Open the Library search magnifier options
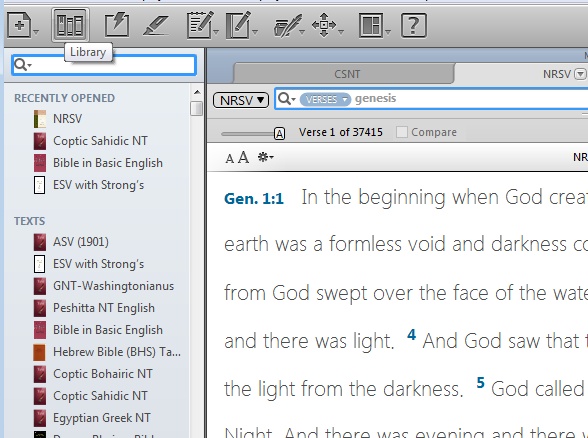The width and height of the screenshot is (588, 438). (x=22, y=65)
